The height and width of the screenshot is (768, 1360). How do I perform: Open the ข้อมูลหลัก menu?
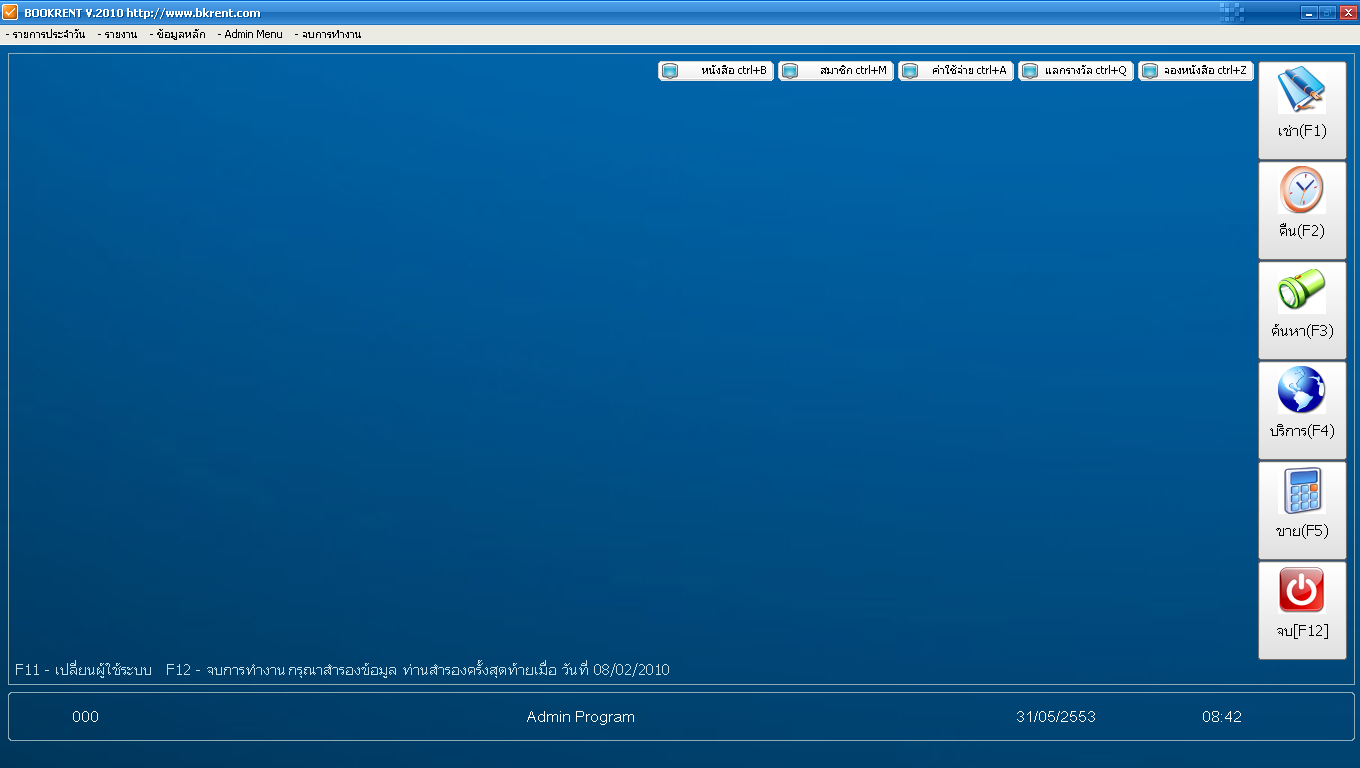[x=178, y=34]
